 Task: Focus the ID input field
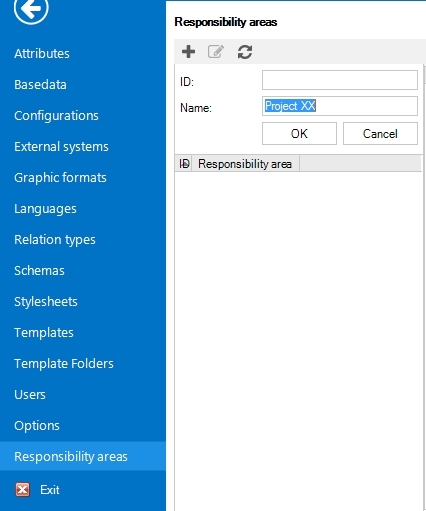coord(340,80)
